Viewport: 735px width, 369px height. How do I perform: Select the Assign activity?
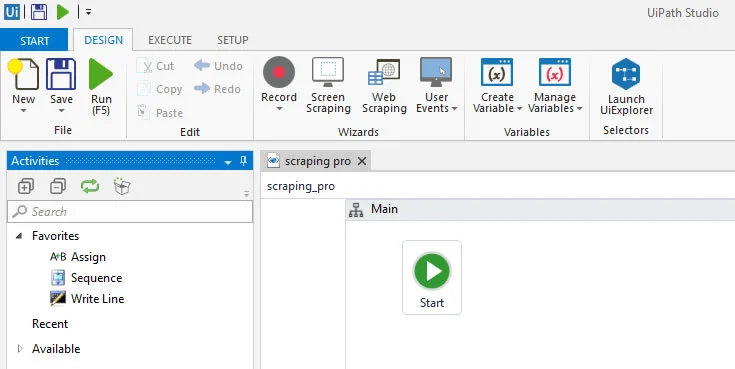(78, 257)
